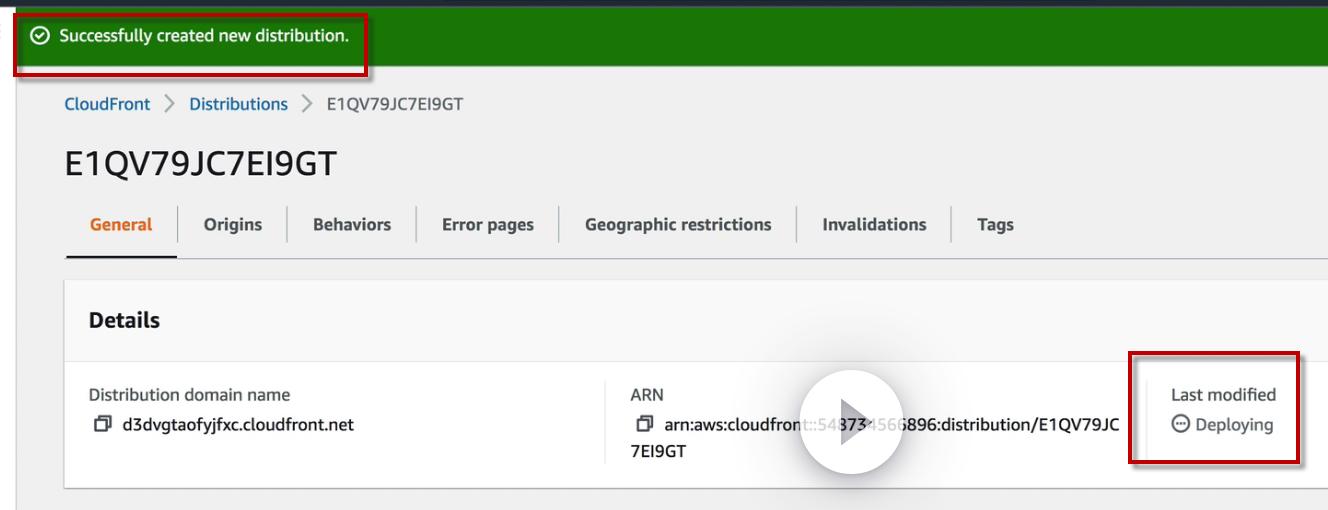Click the Deploying status ellipsis icon

click(1180, 424)
